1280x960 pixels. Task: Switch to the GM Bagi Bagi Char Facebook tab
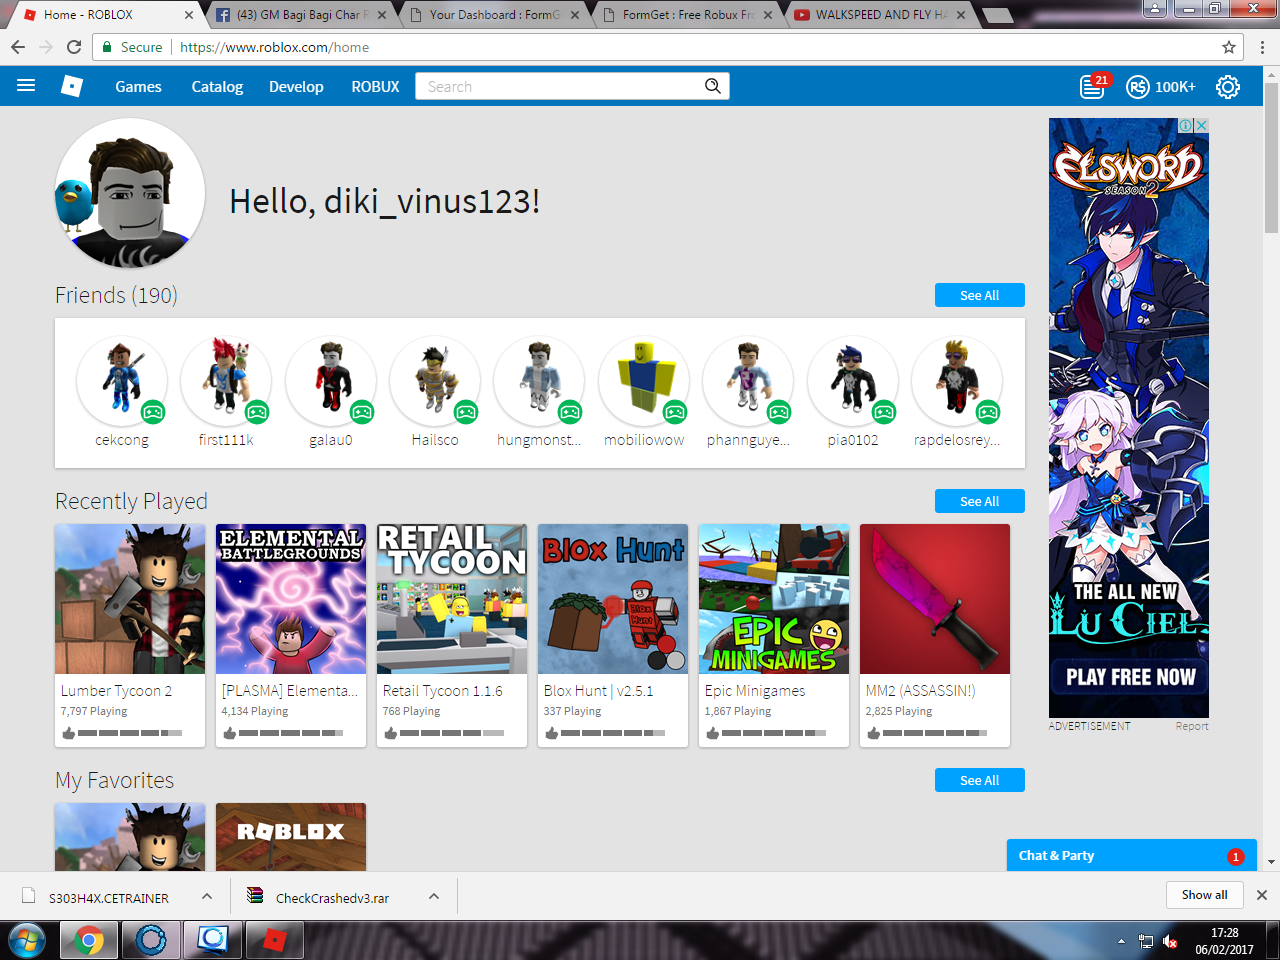click(301, 15)
